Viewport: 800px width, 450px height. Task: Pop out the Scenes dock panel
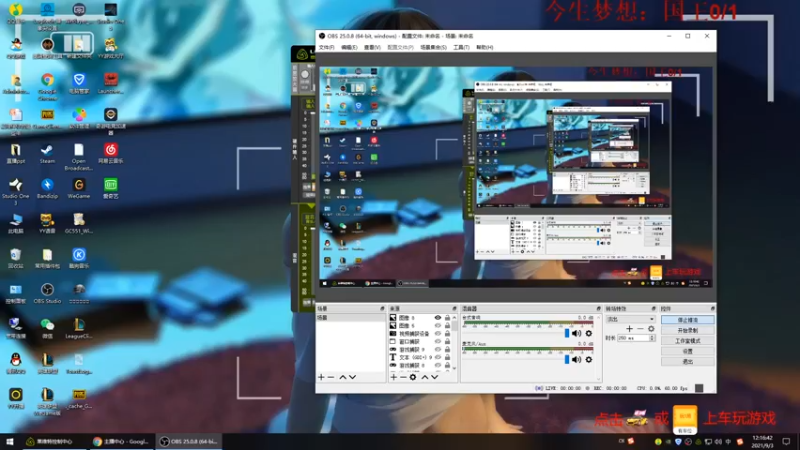pyautogui.click(x=382, y=309)
